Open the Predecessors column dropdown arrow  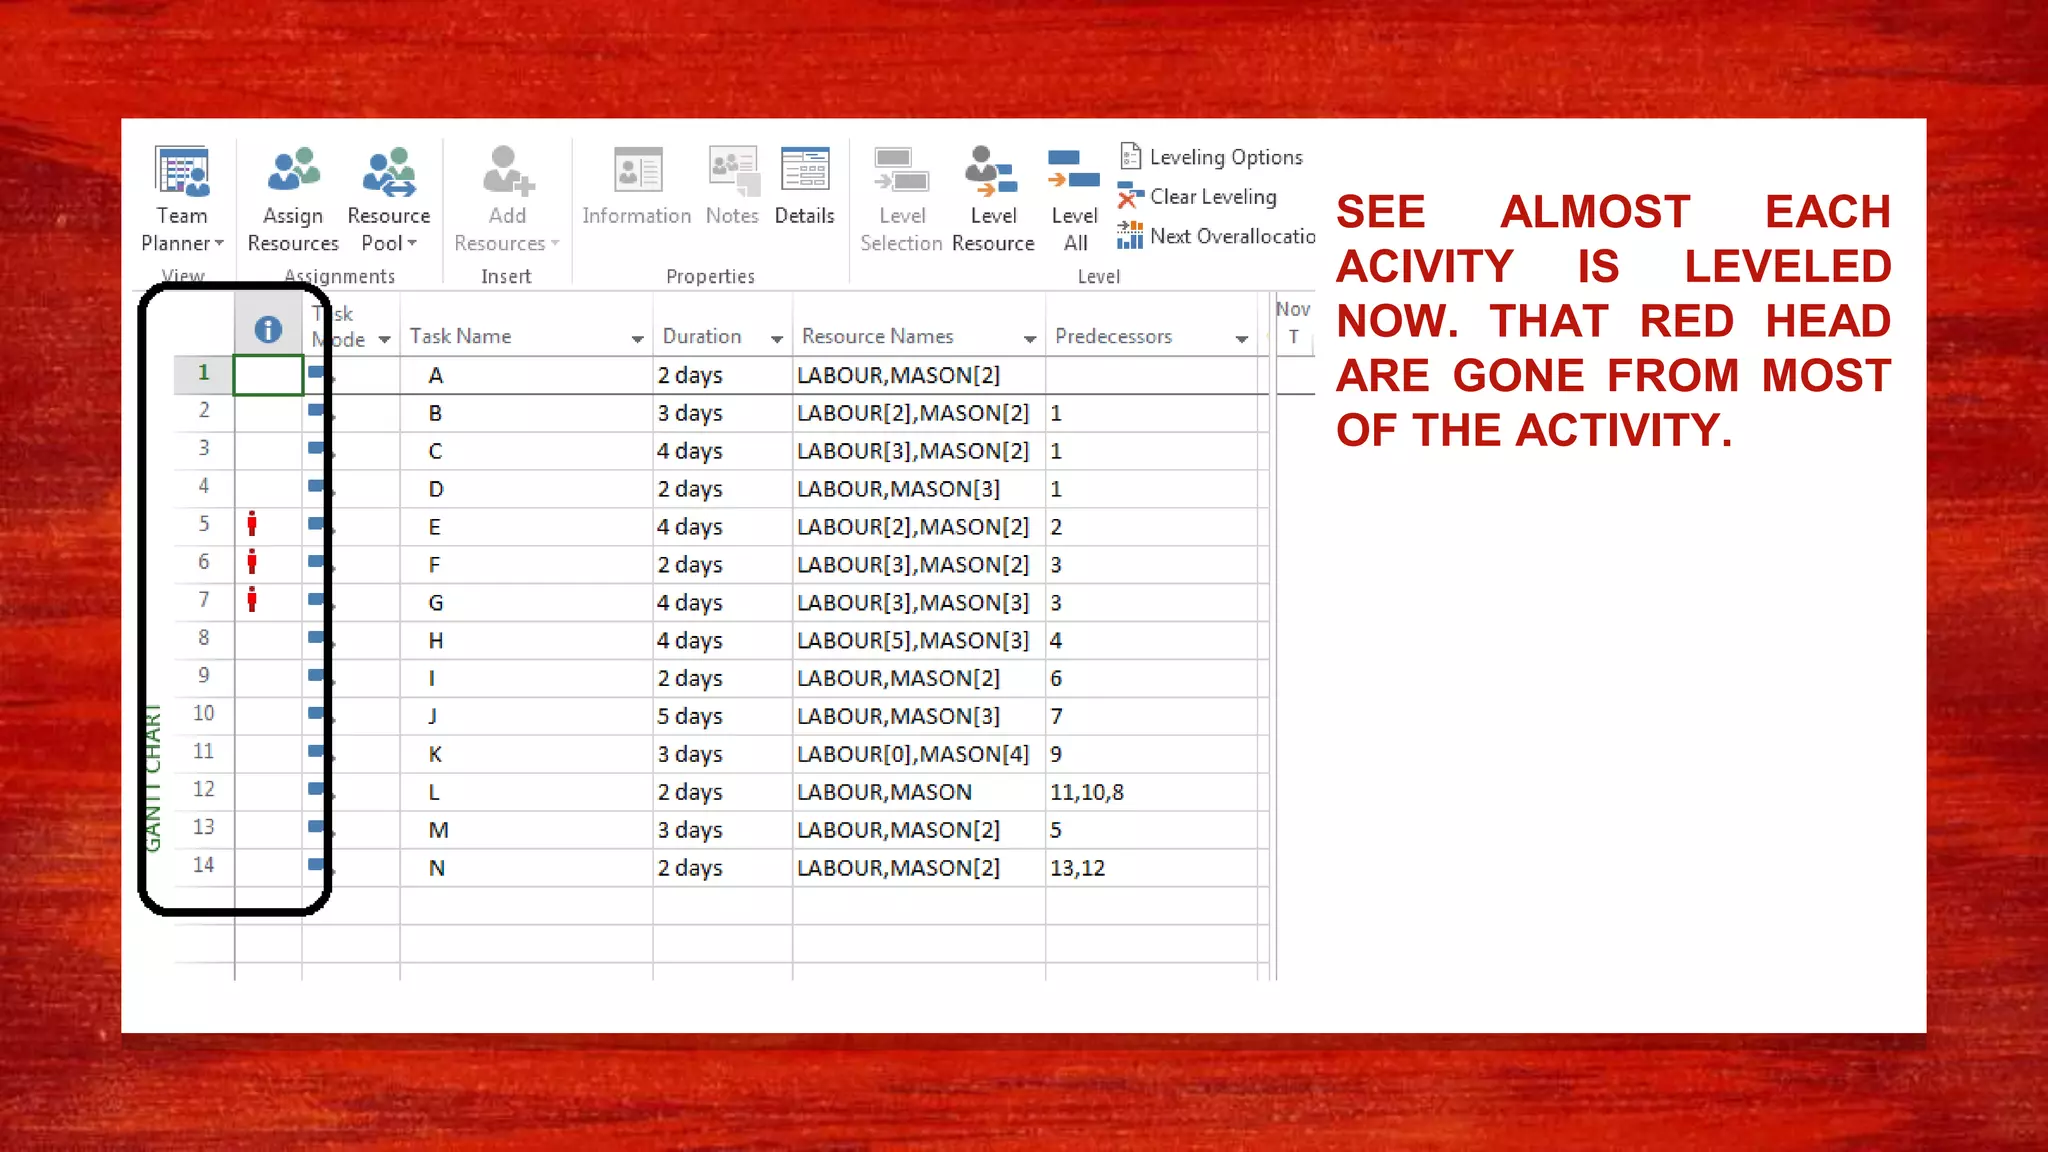tap(1241, 340)
